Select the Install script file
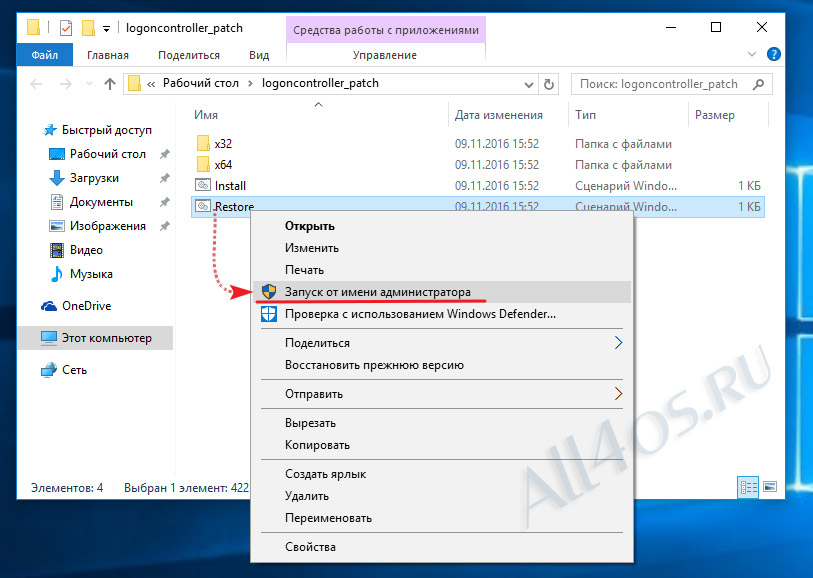This screenshot has height=578, width=813. tap(230, 186)
